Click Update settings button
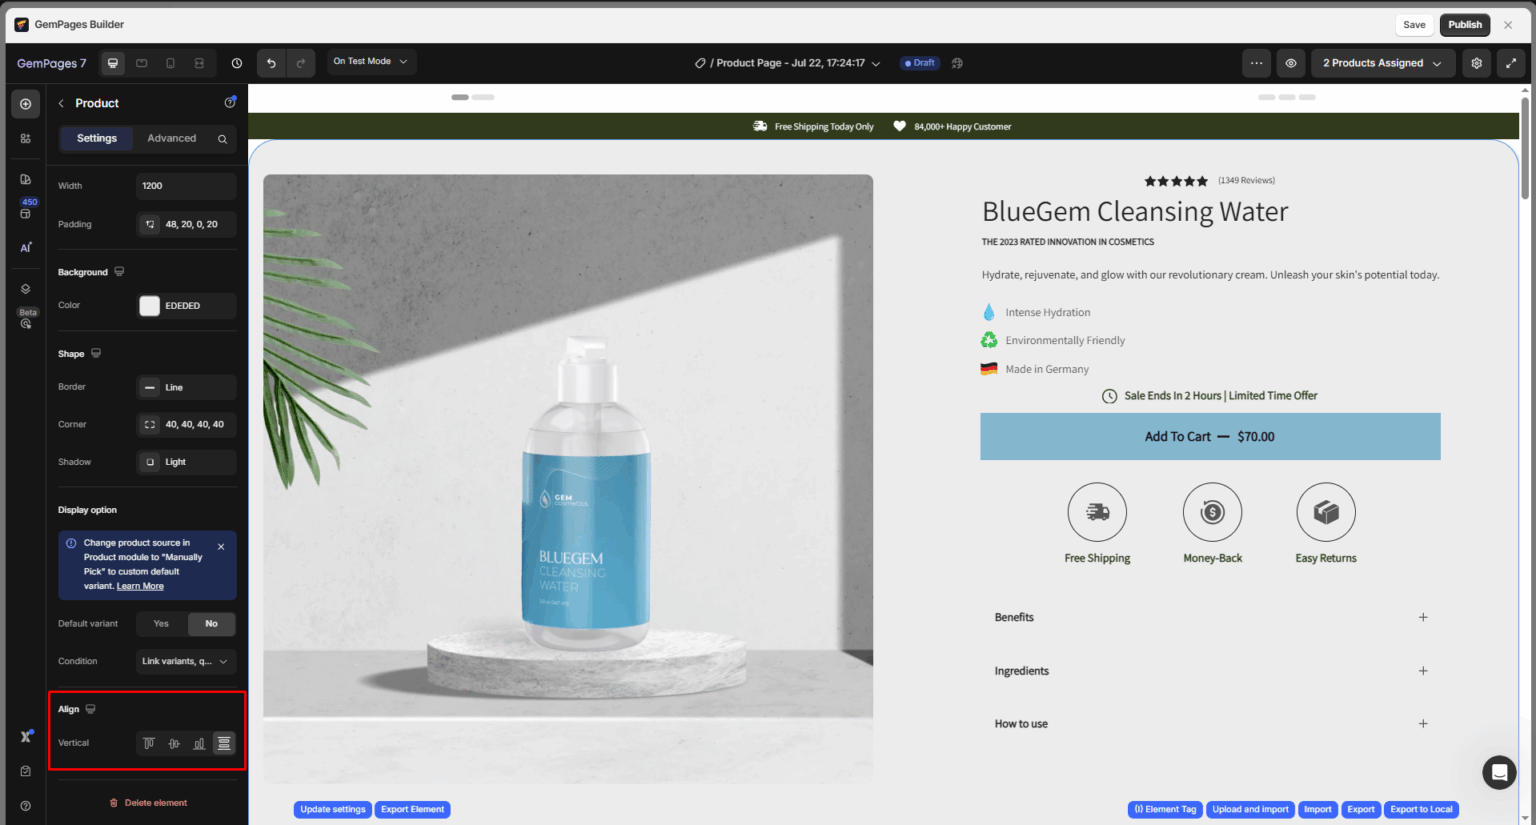The height and width of the screenshot is (825, 1536). point(333,810)
